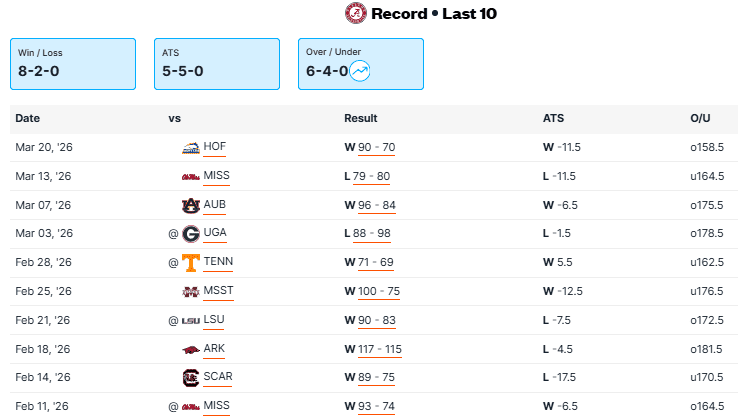Click the Alabama logo beside Record heading
The width and height of the screenshot is (738, 418).
click(x=355, y=13)
